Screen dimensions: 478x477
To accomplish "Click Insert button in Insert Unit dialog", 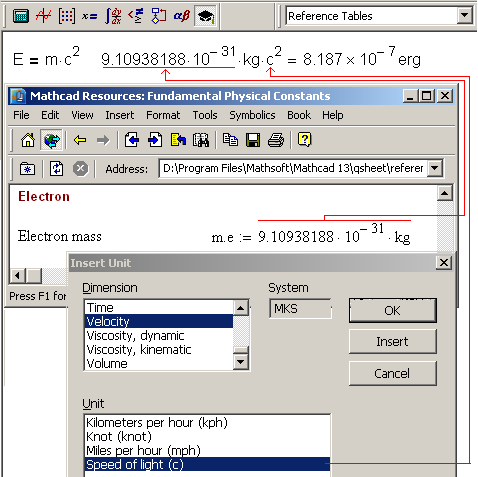I will point(392,342).
